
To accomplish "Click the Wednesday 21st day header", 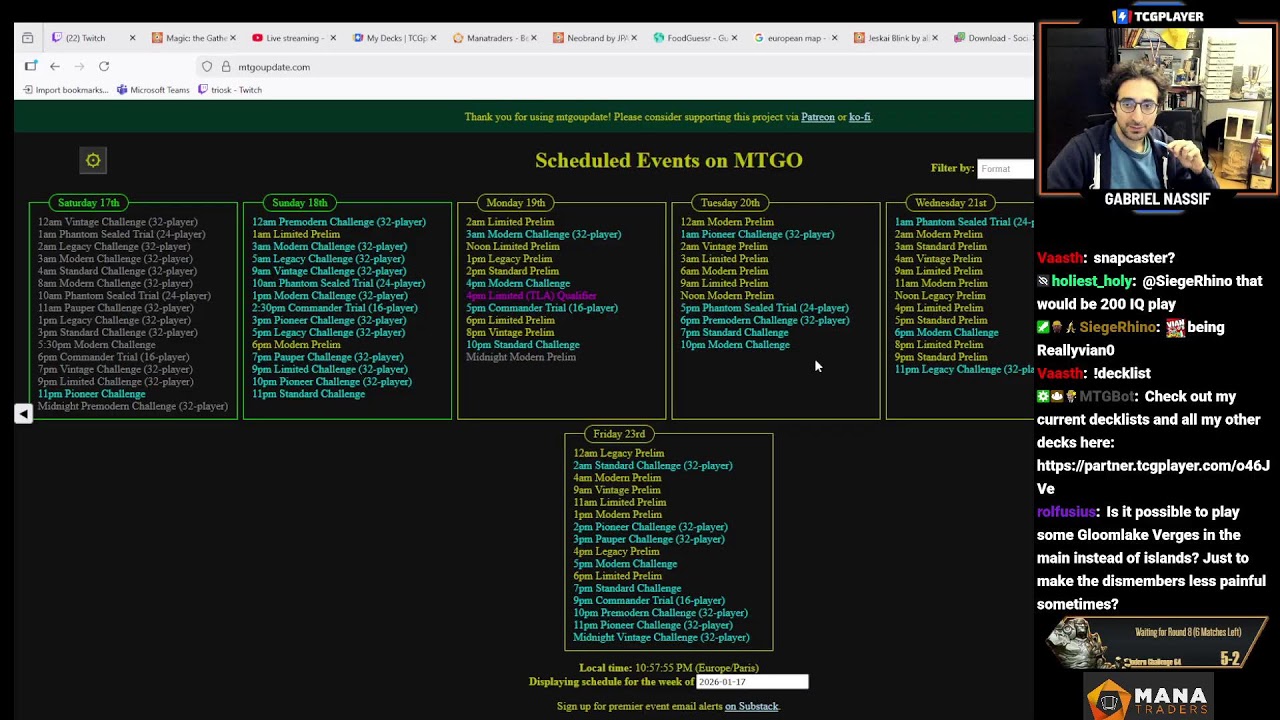I will (951, 203).
